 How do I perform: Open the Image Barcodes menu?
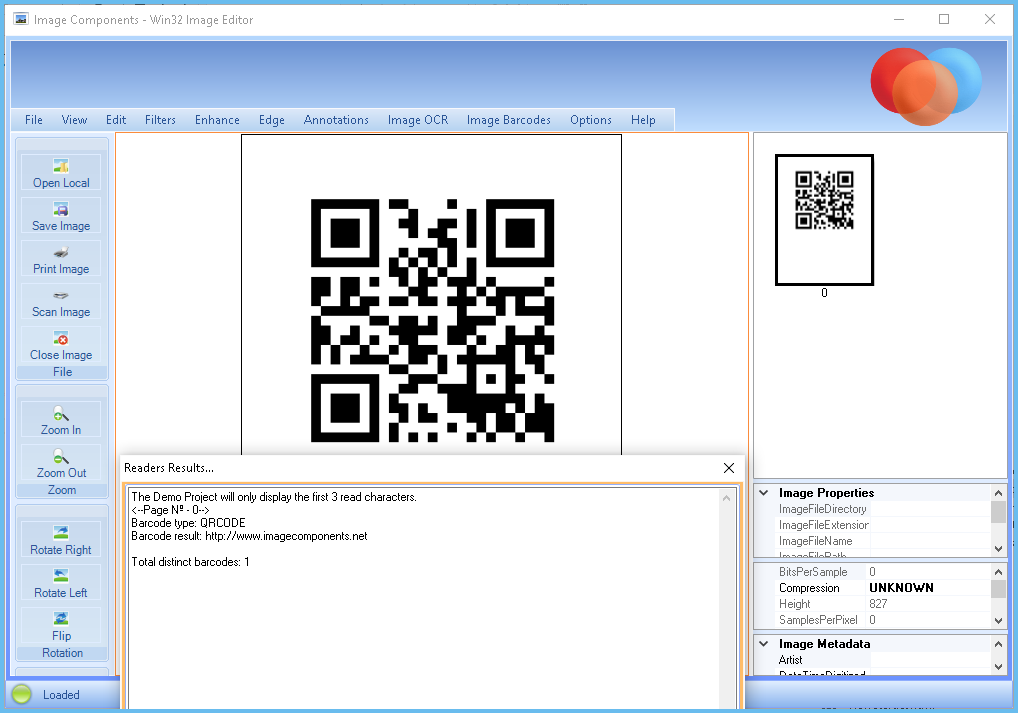[508, 120]
